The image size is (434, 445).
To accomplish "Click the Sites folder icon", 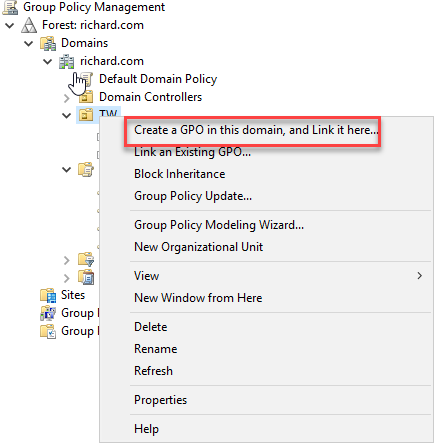I will (48, 295).
